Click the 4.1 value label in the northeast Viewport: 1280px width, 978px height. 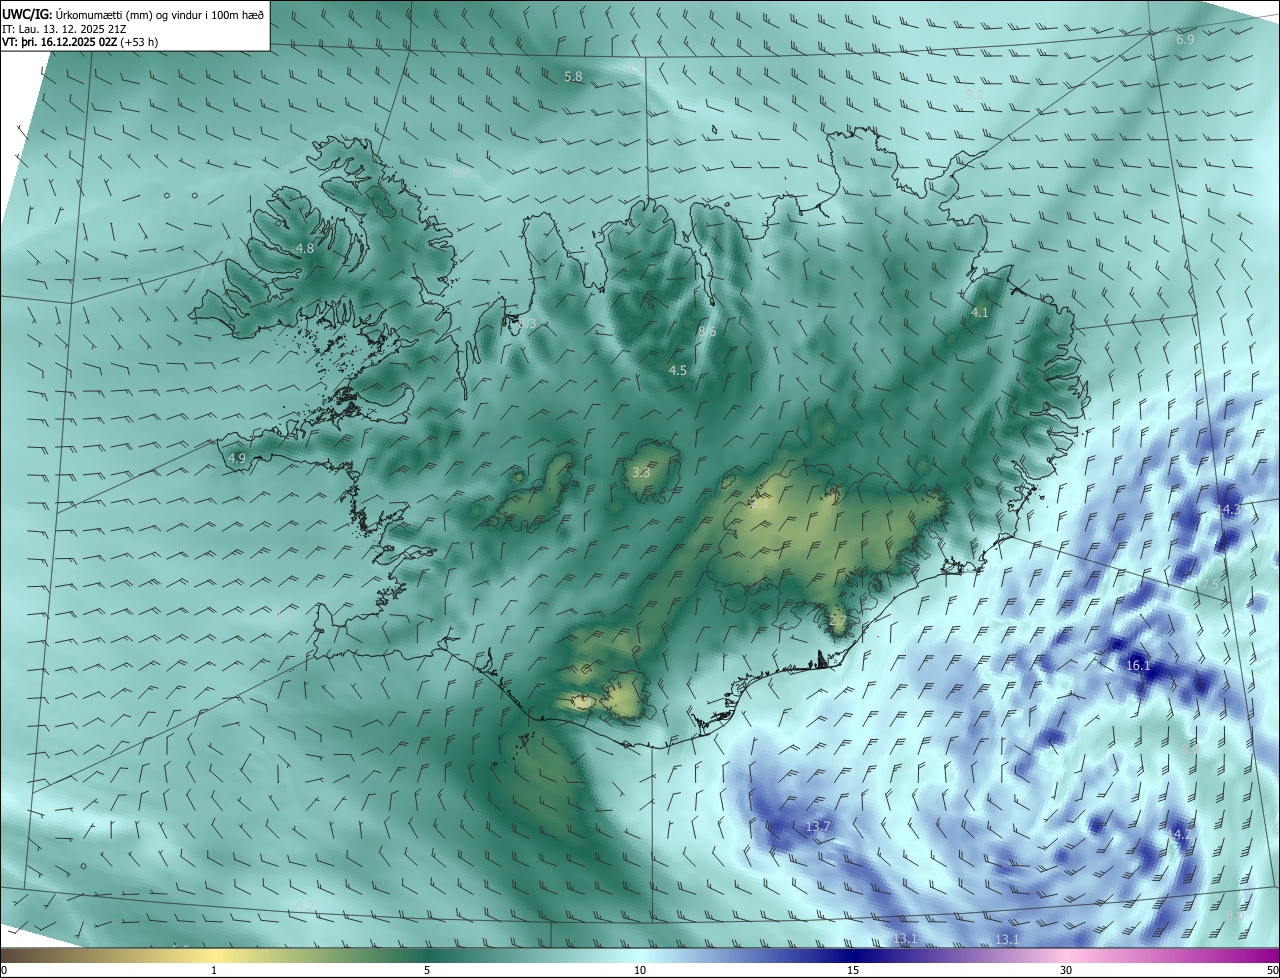[980, 312]
